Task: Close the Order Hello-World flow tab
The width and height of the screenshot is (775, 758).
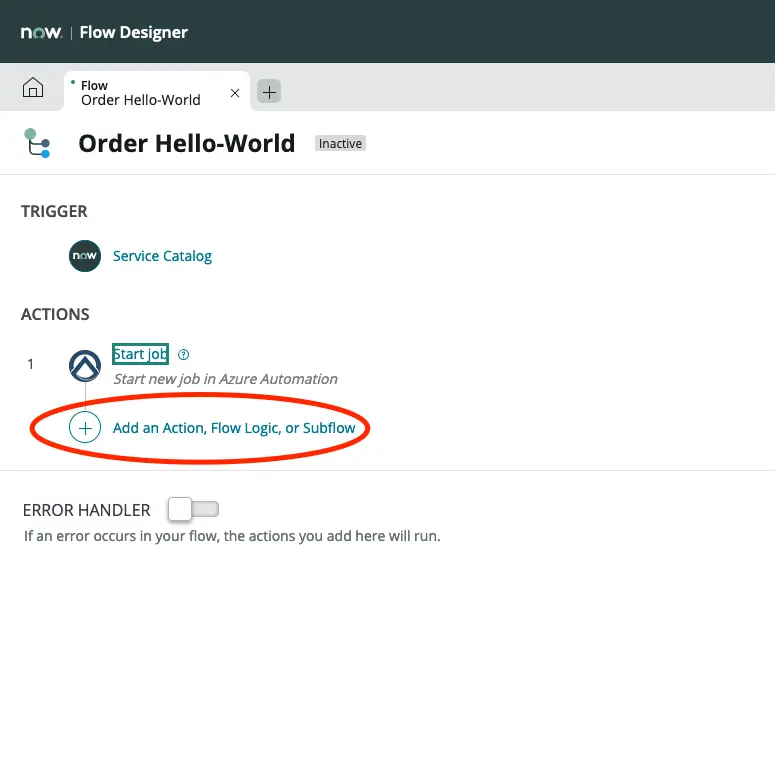Action: point(235,92)
